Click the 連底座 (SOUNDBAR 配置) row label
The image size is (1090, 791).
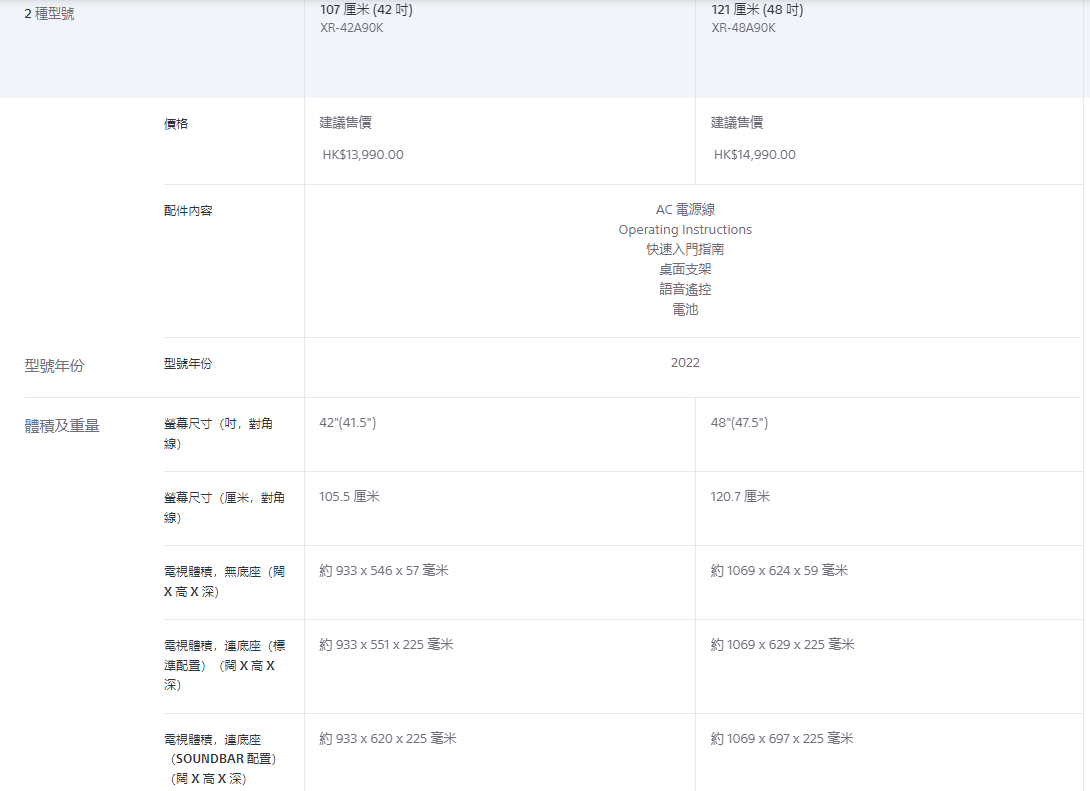220,759
